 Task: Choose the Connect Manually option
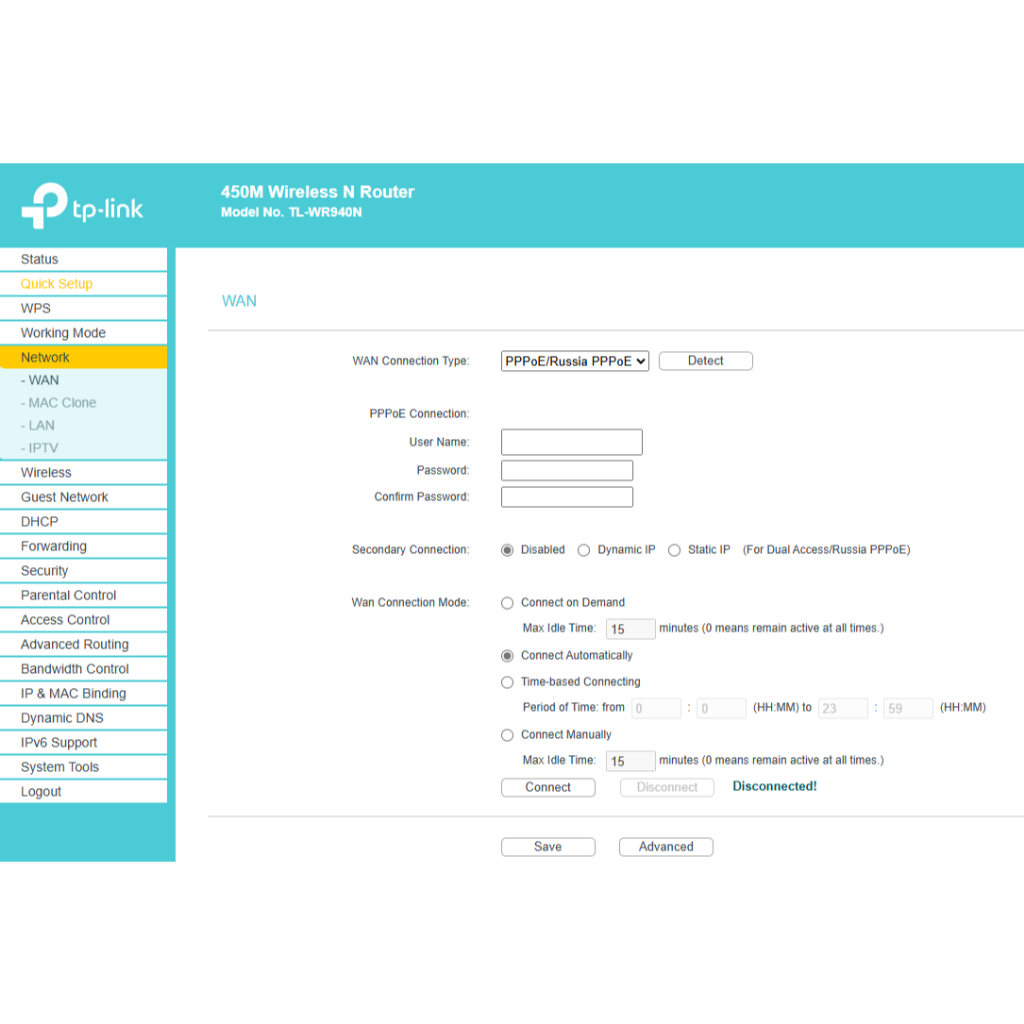pyautogui.click(x=507, y=735)
